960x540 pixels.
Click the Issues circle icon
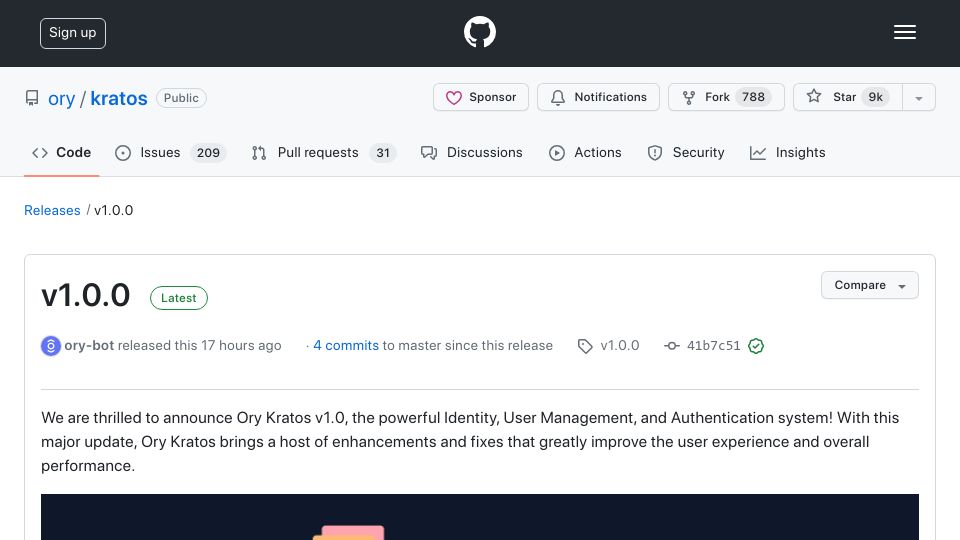click(x=122, y=153)
